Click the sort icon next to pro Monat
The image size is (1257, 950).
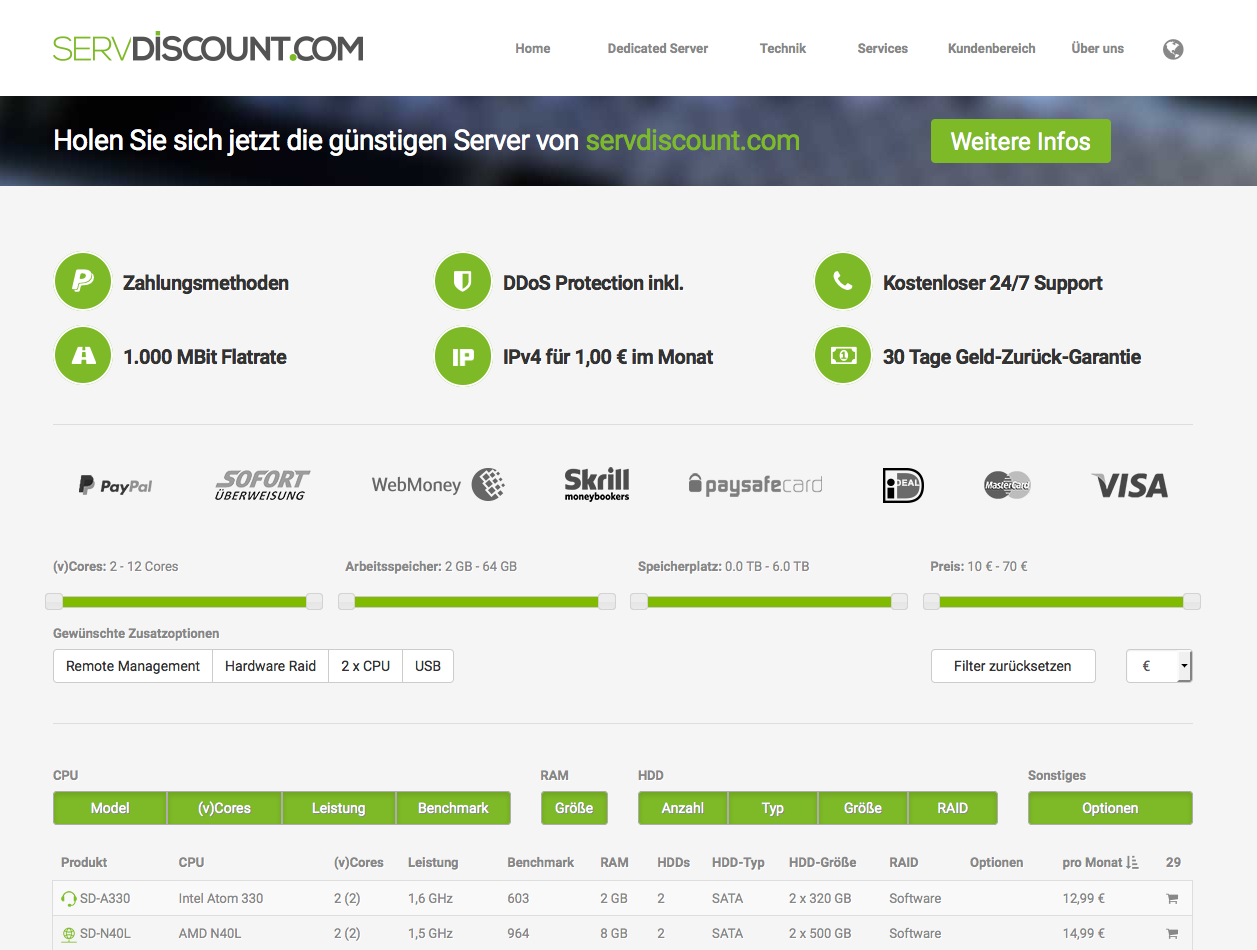tap(1132, 862)
